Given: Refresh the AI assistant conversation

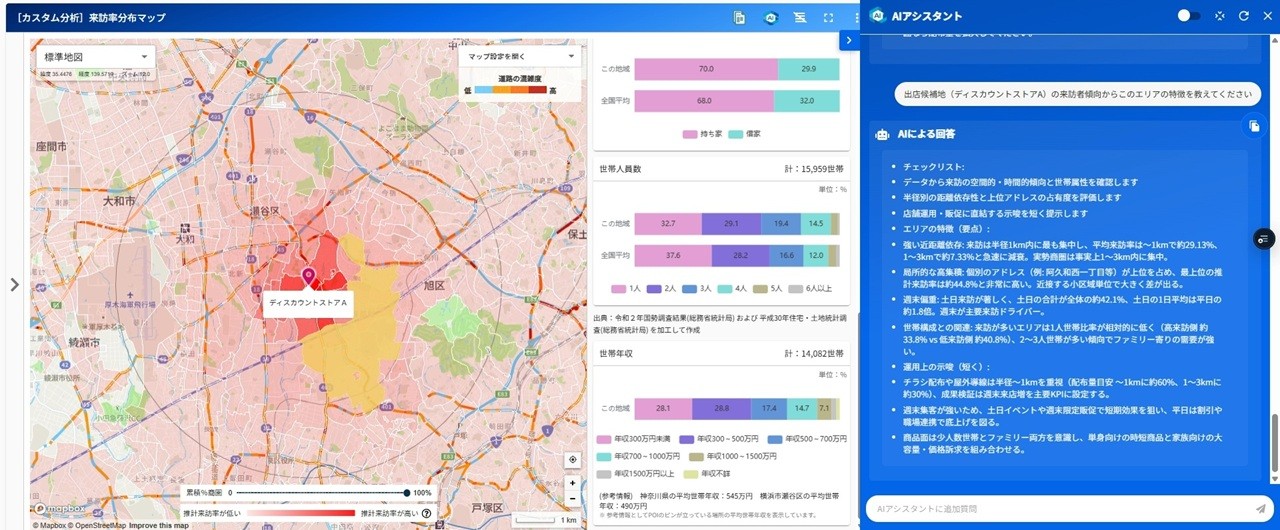Looking at the screenshot, I should point(1244,16).
